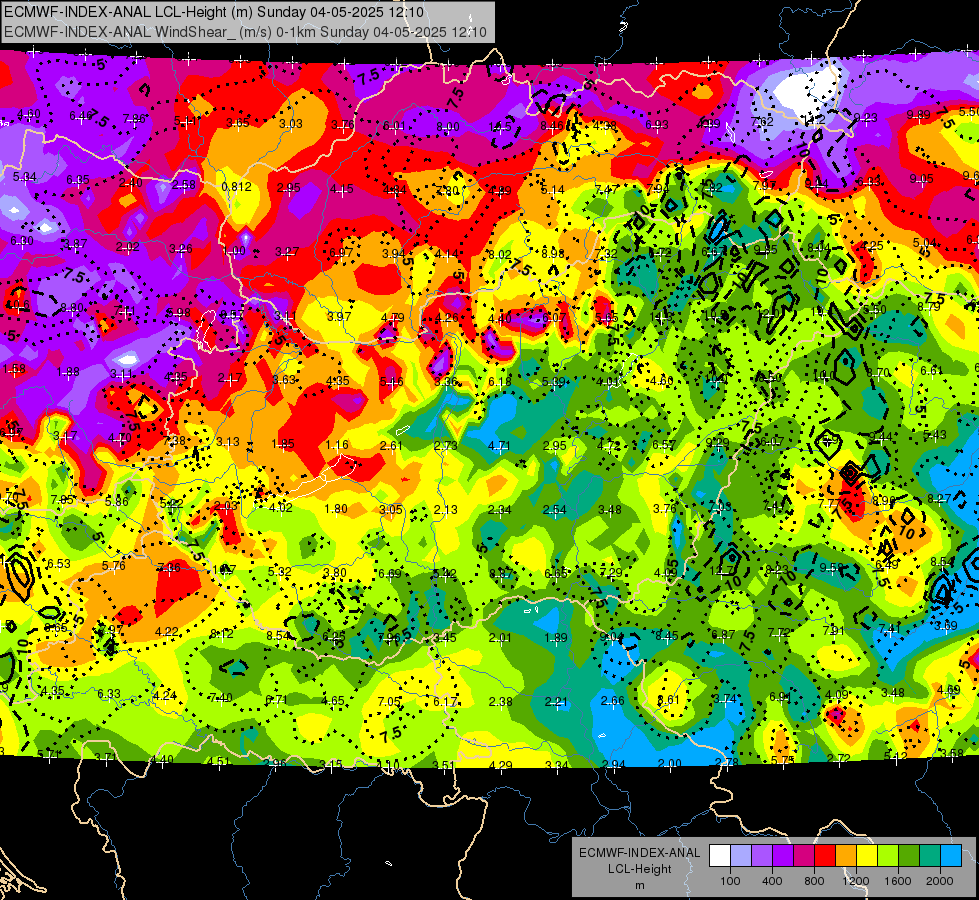Click the 1.80 shear value
Viewport: 979px width, 900px height.
pos(336,508)
